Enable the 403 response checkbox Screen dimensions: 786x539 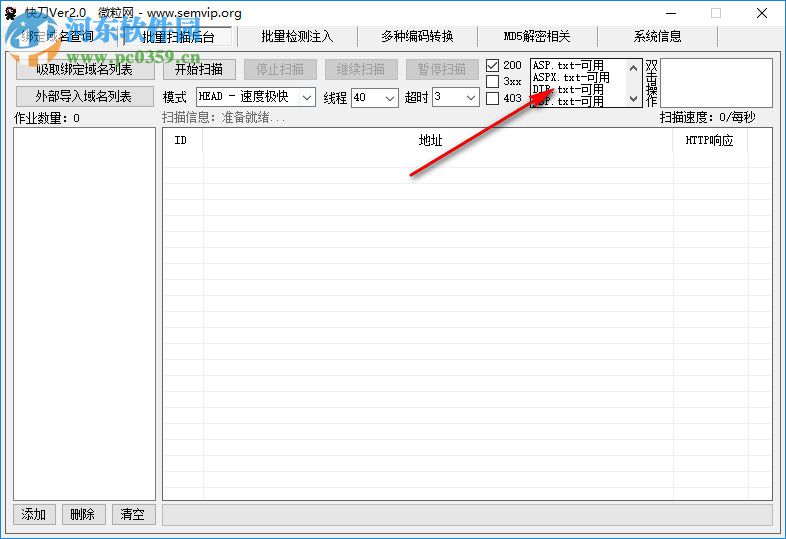tap(493, 98)
